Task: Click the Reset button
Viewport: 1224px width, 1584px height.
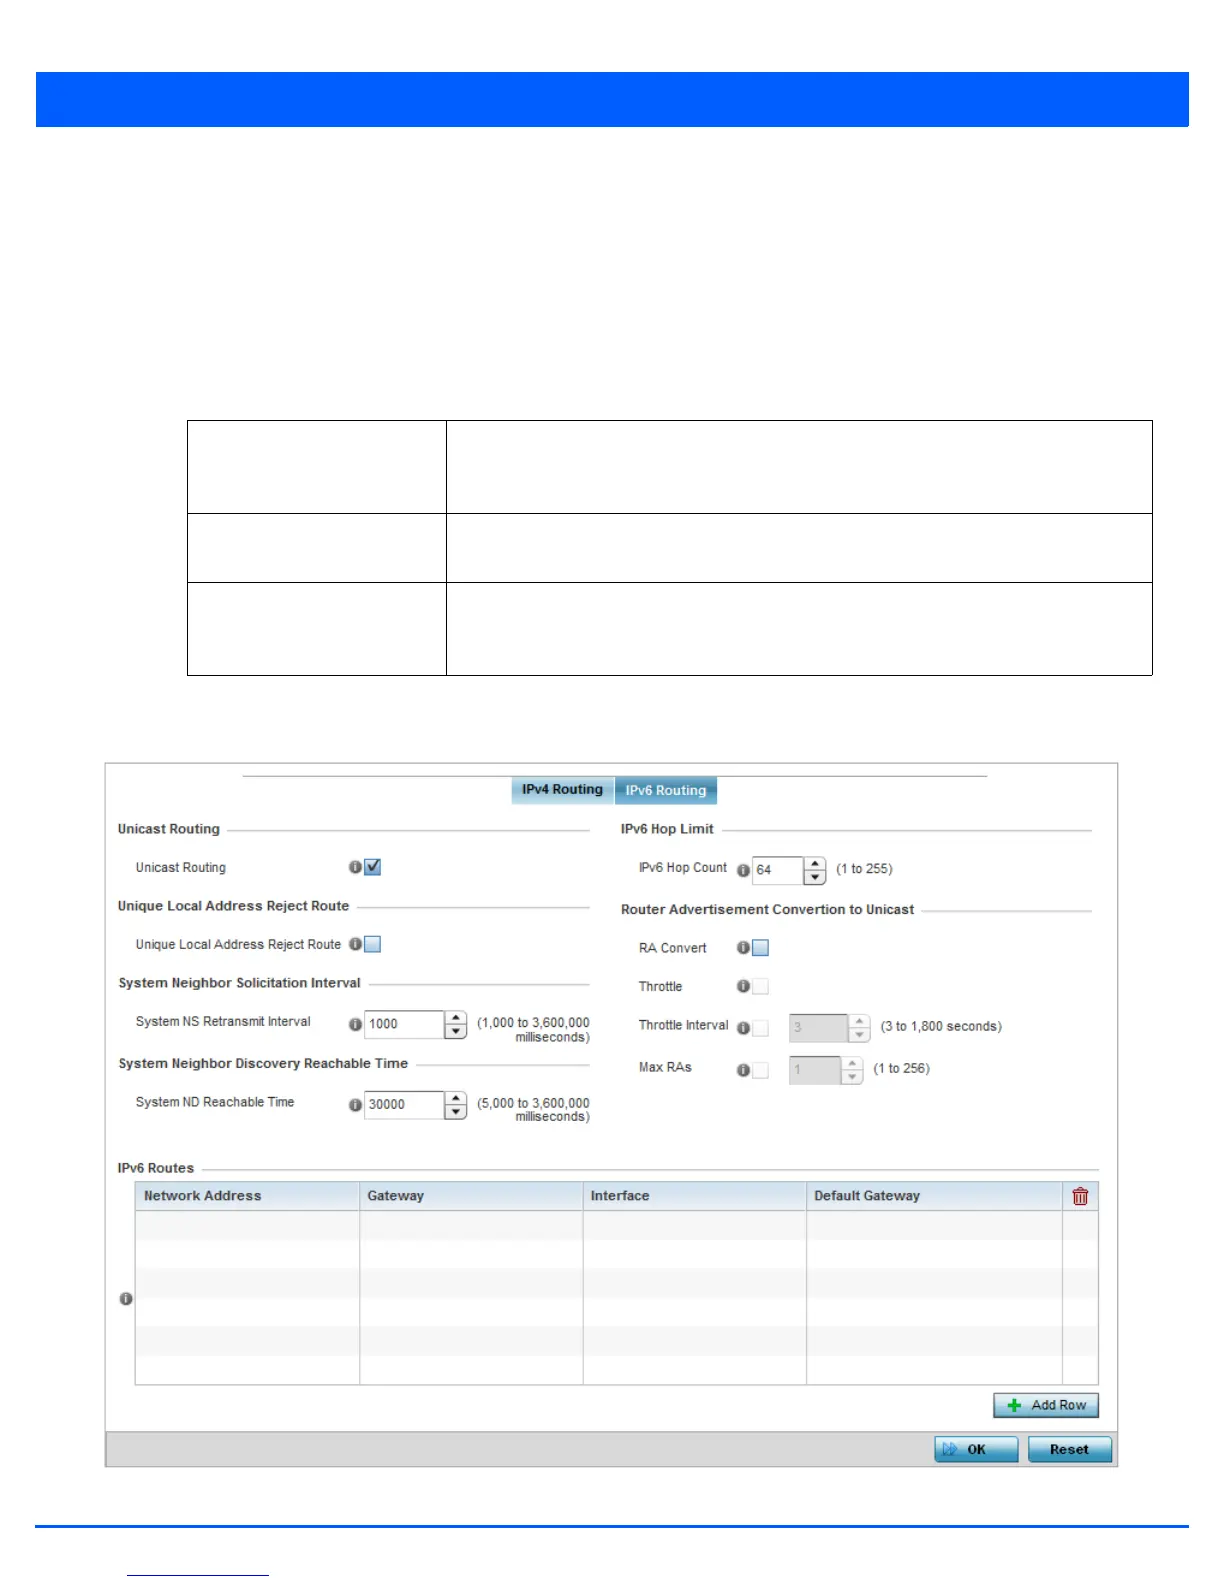Action: click(x=1070, y=1449)
